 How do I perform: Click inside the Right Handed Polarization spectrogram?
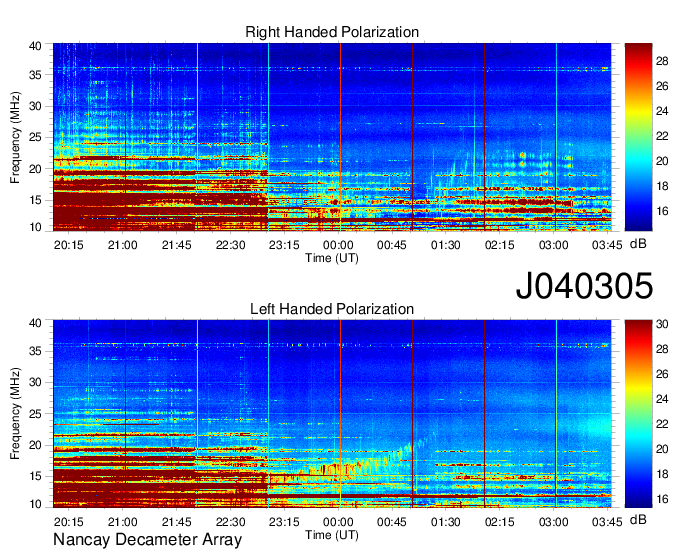[x=332, y=137]
